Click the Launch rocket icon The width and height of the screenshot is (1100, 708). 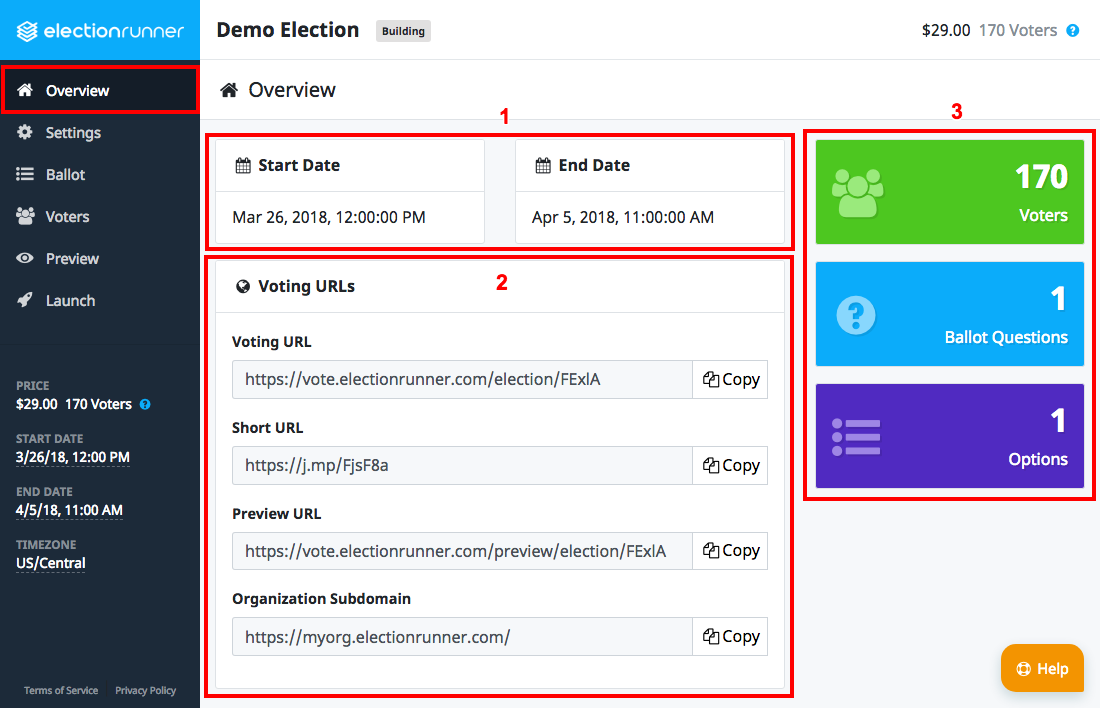(25, 300)
